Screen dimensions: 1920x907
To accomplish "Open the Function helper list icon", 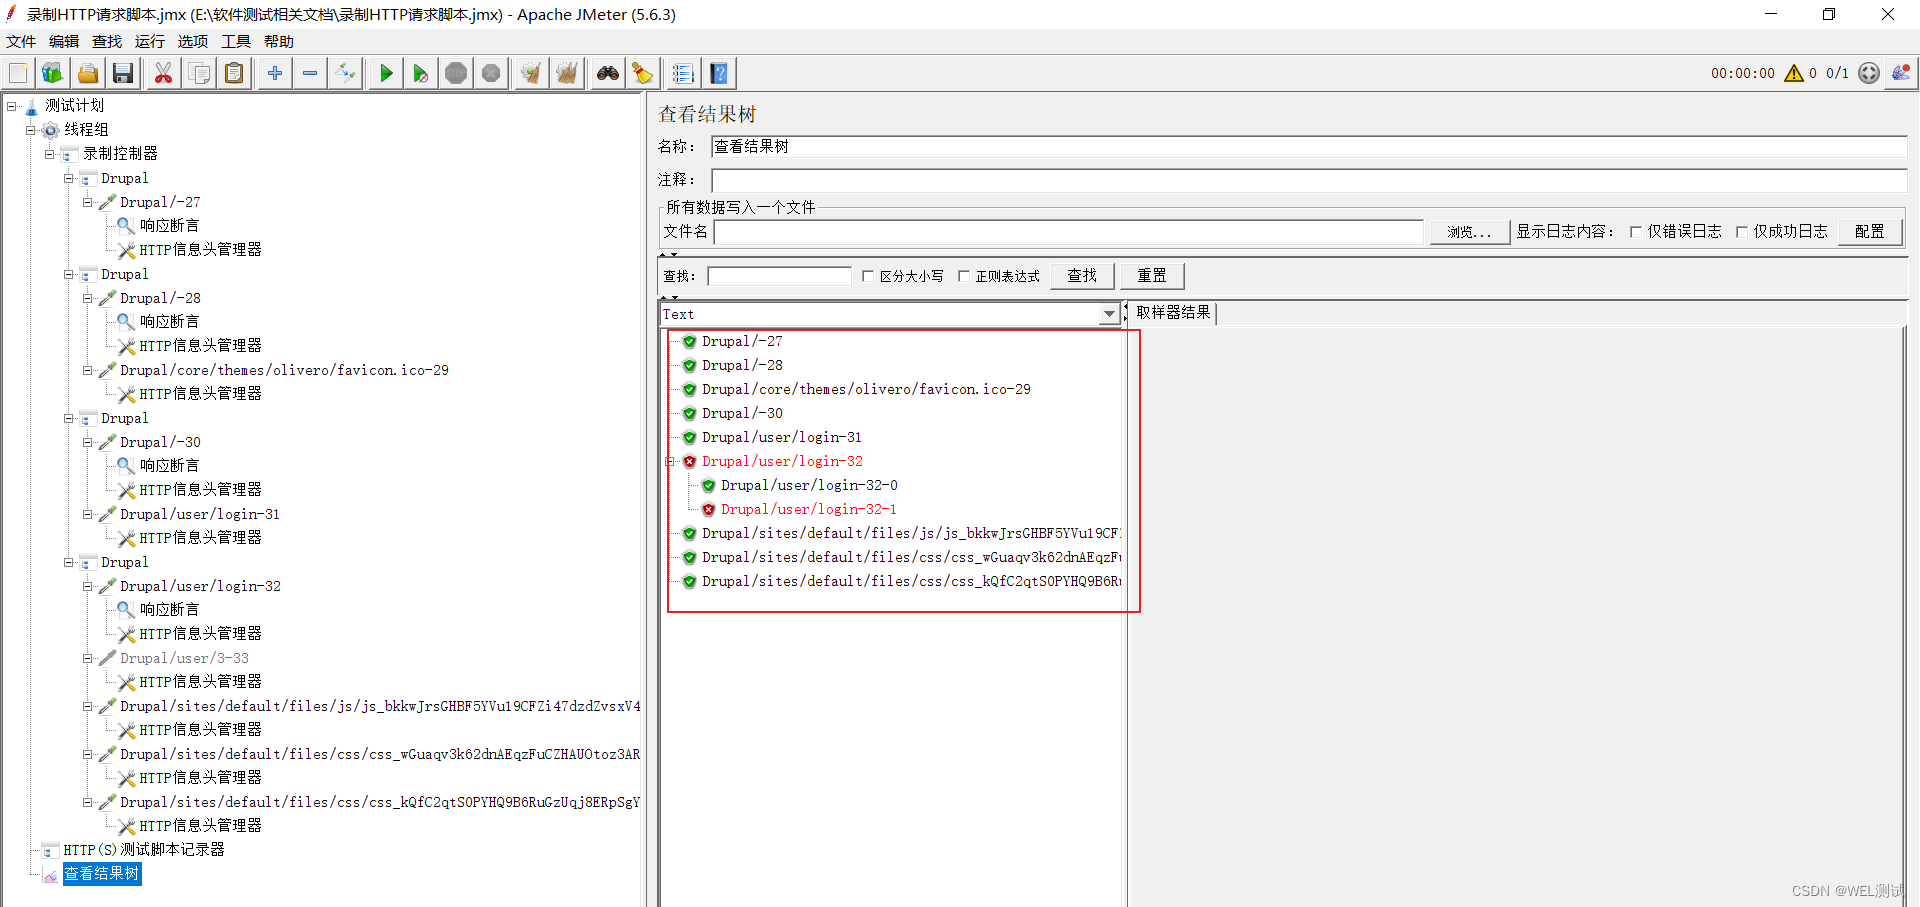I will 683,73.
